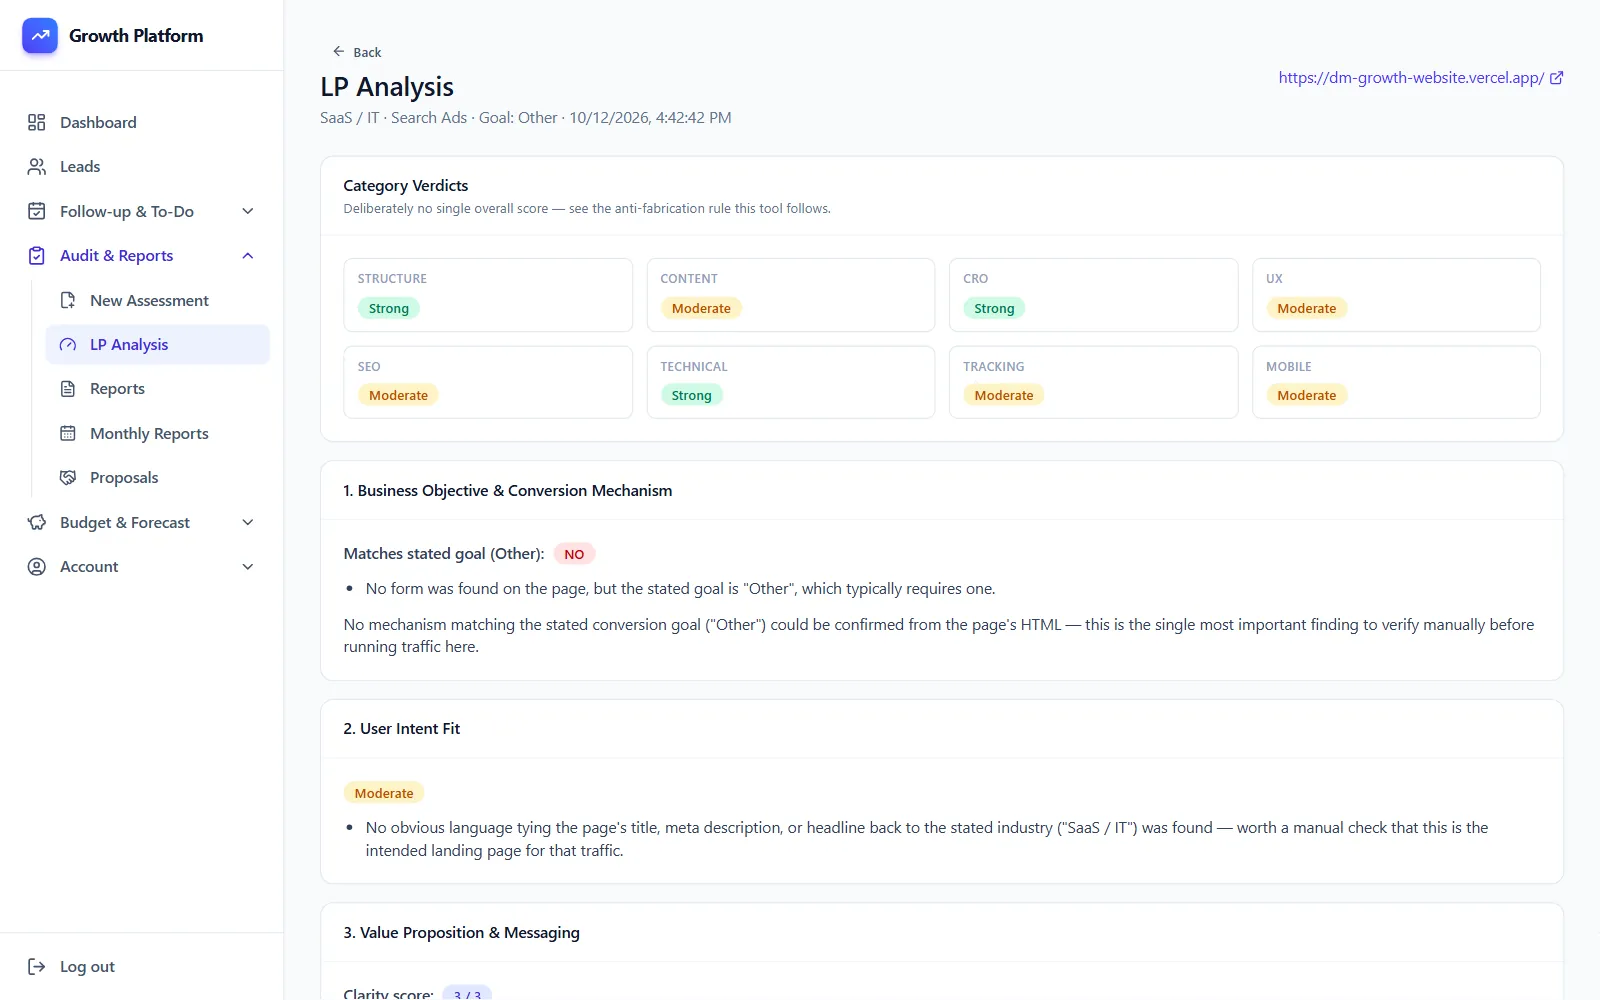This screenshot has width=1600, height=1000.
Task: Click the Growth Platform logo icon
Action: [x=40, y=36]
